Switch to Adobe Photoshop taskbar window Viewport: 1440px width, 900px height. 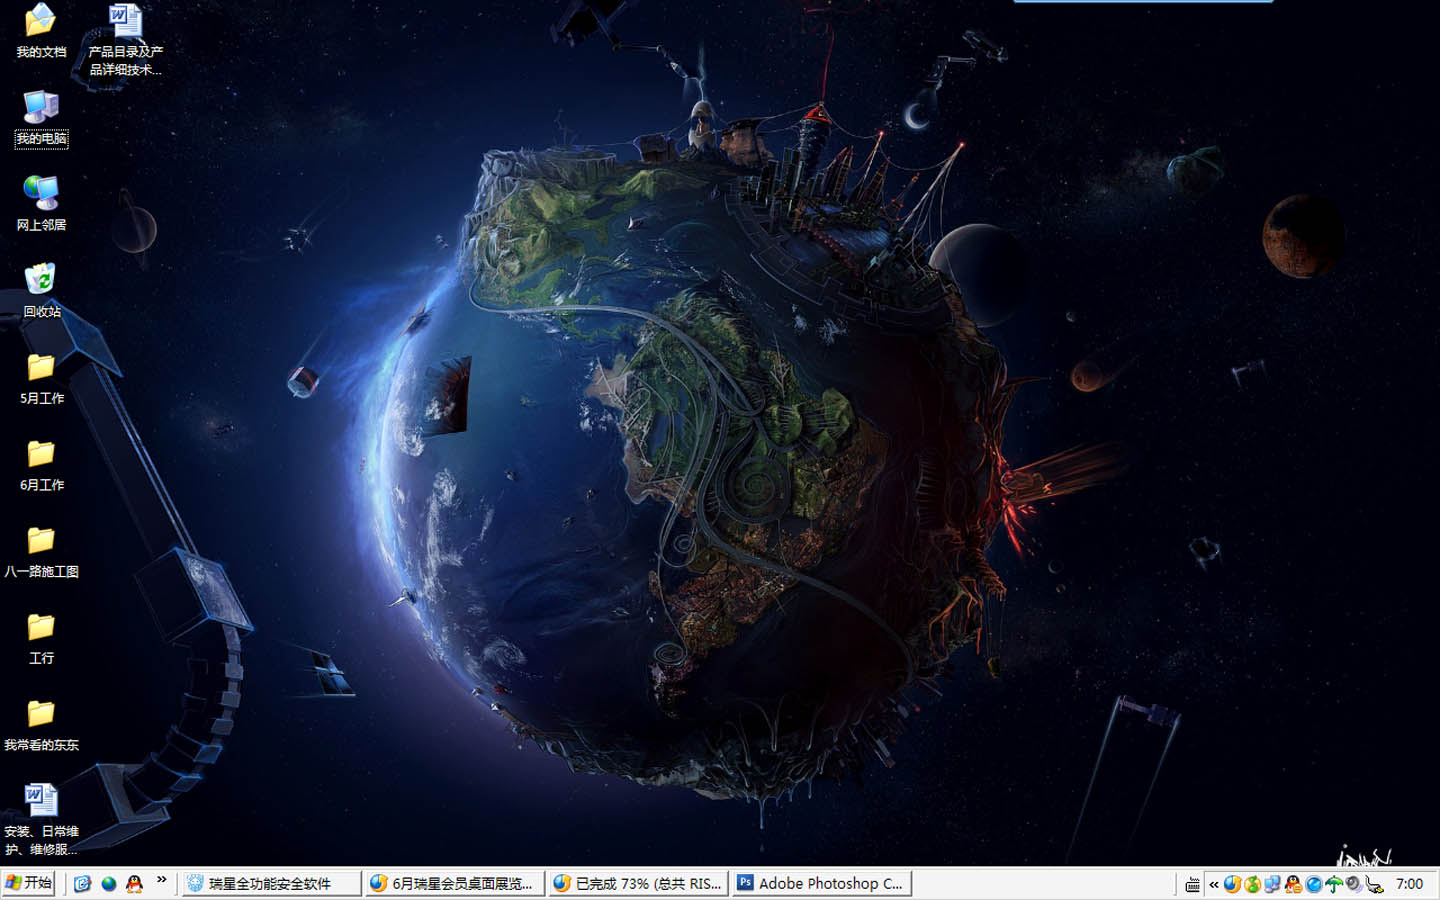[x=822, y=883]
